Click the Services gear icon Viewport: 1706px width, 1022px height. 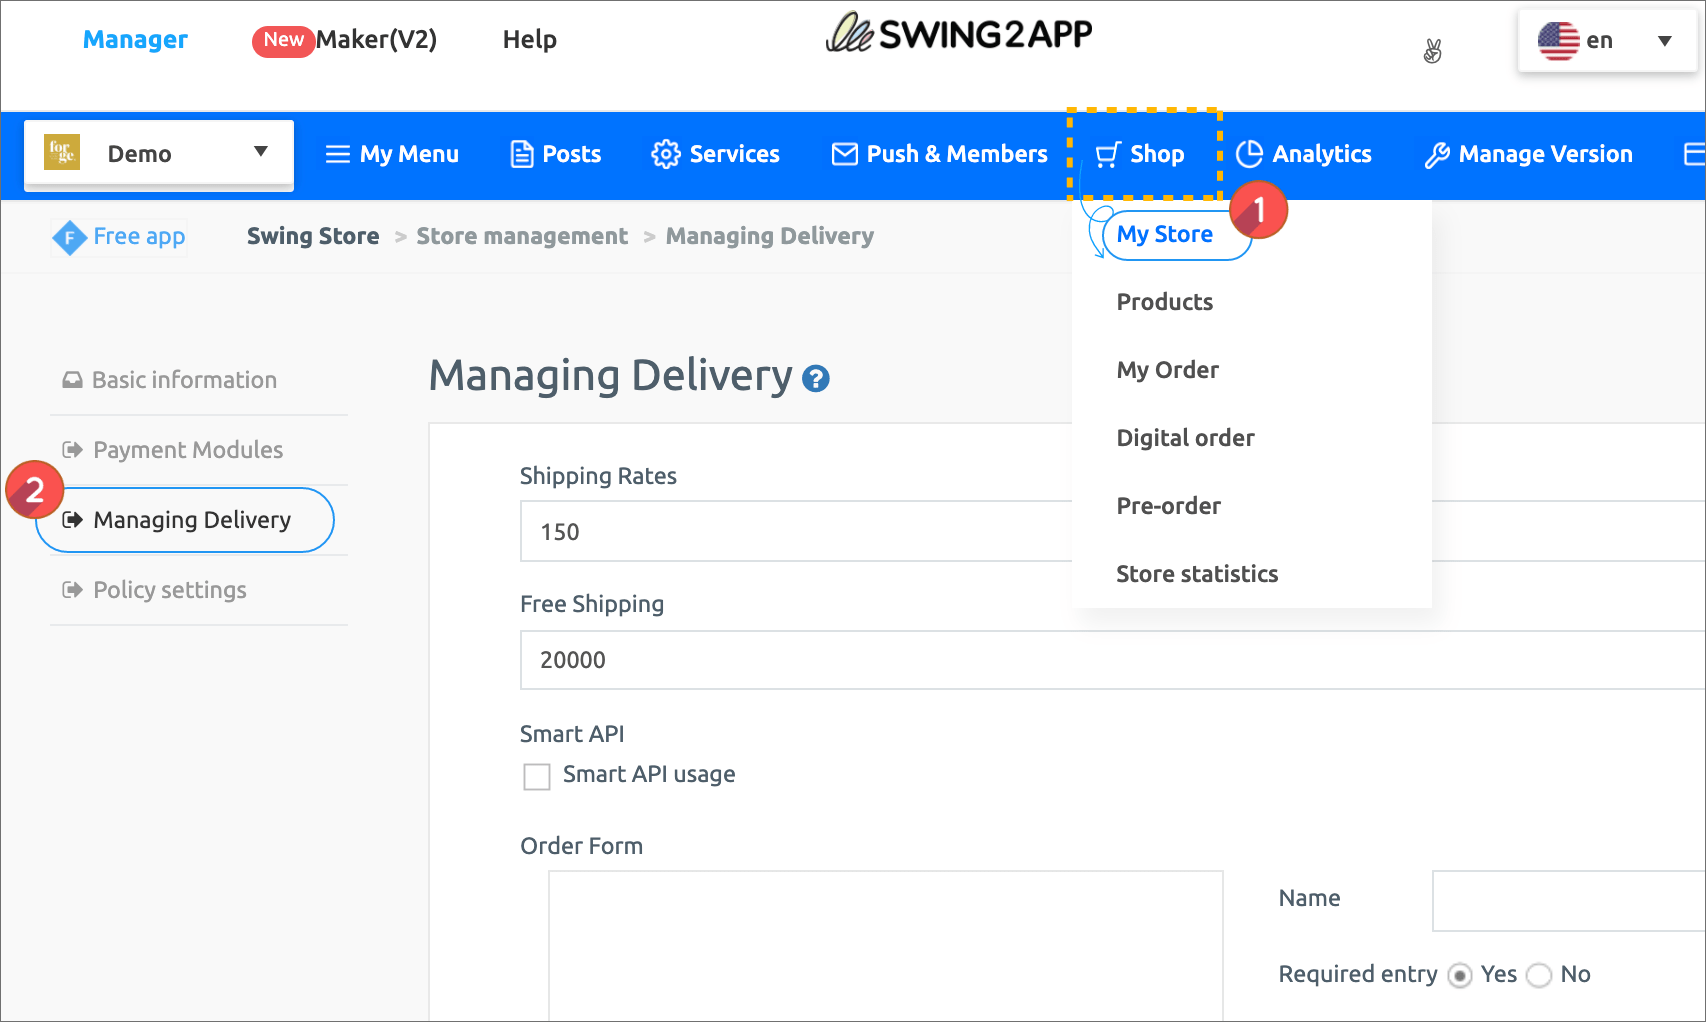pos(665,154)
